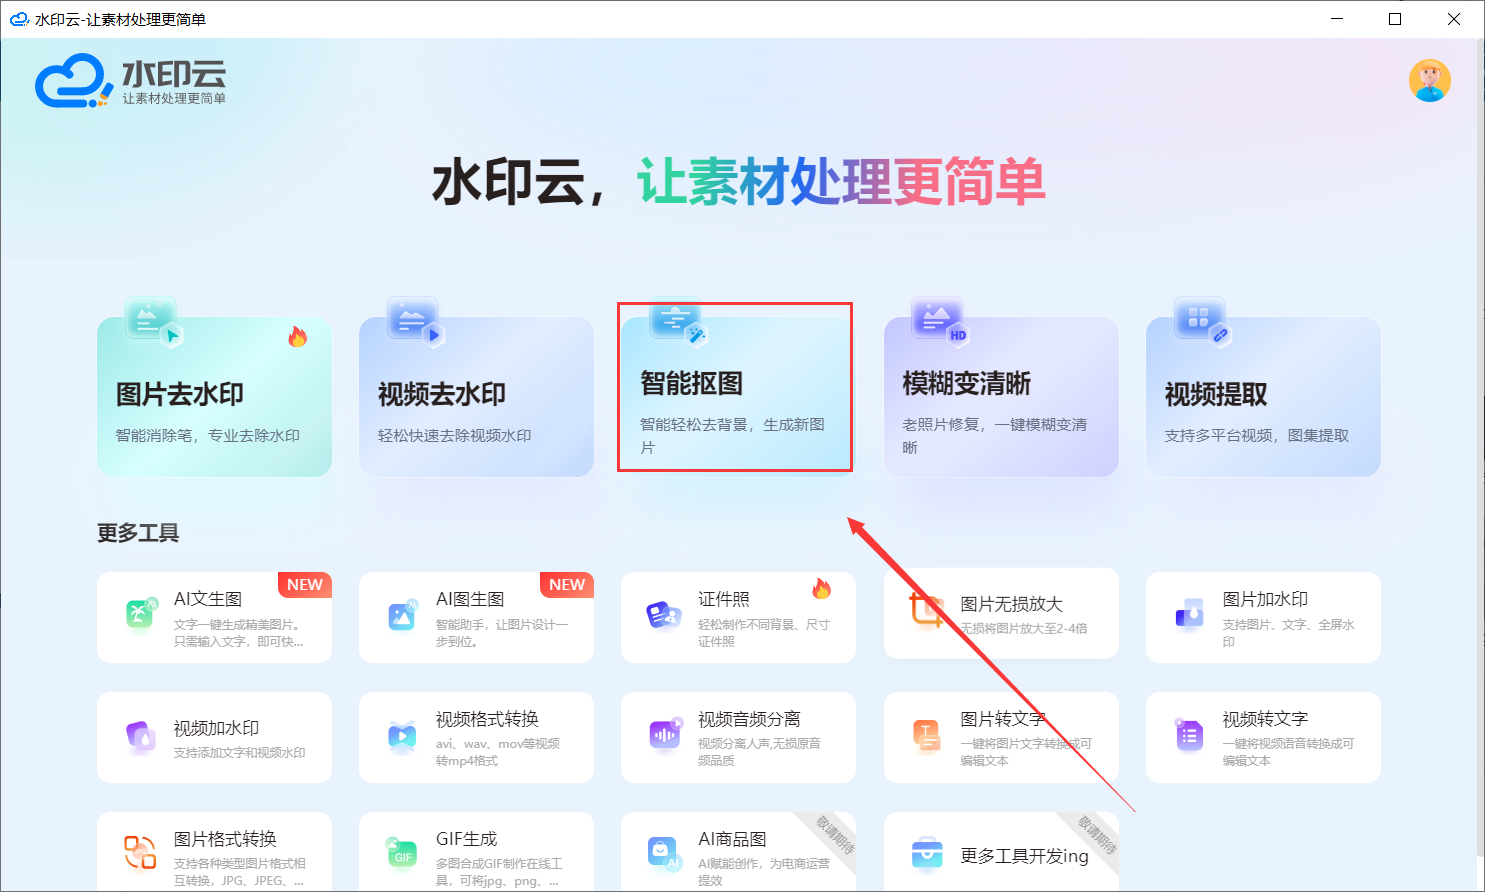This screenshot has height=892, width=1485.
Task: Choose the 图片无损放大 crop icon
Action: click(x=926, y=609)
